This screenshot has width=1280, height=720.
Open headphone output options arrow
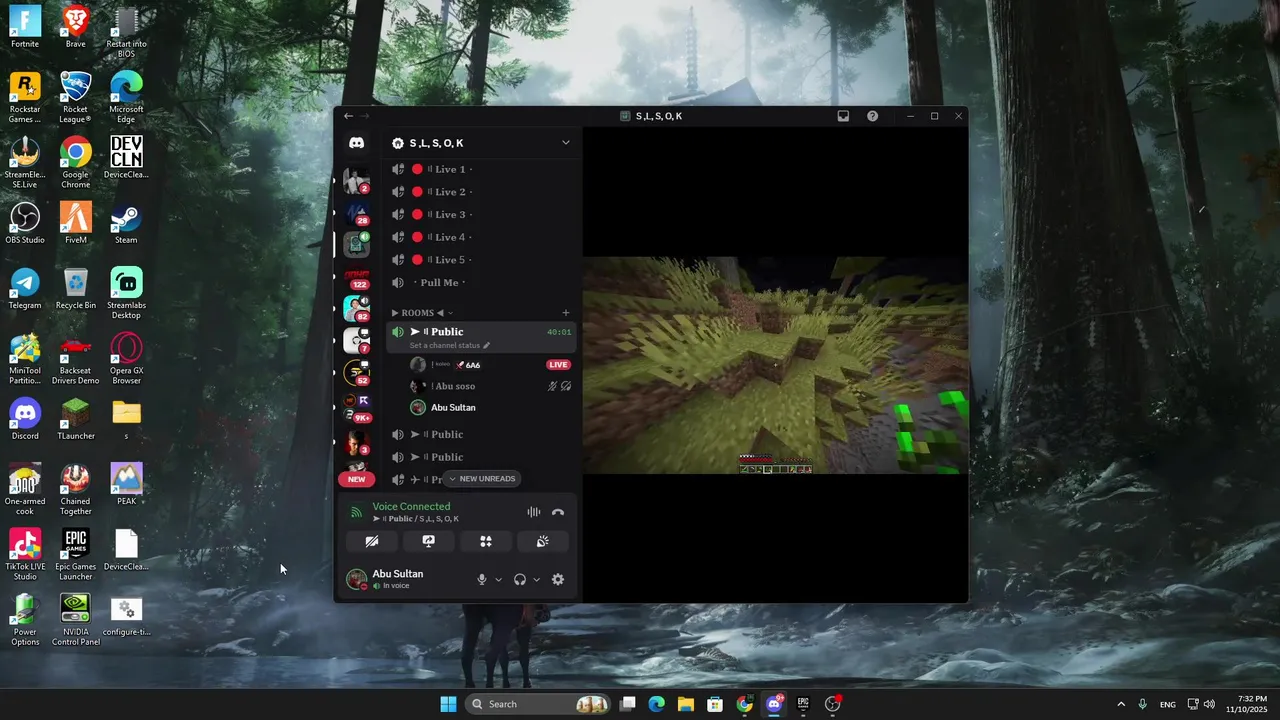[536, 580]
